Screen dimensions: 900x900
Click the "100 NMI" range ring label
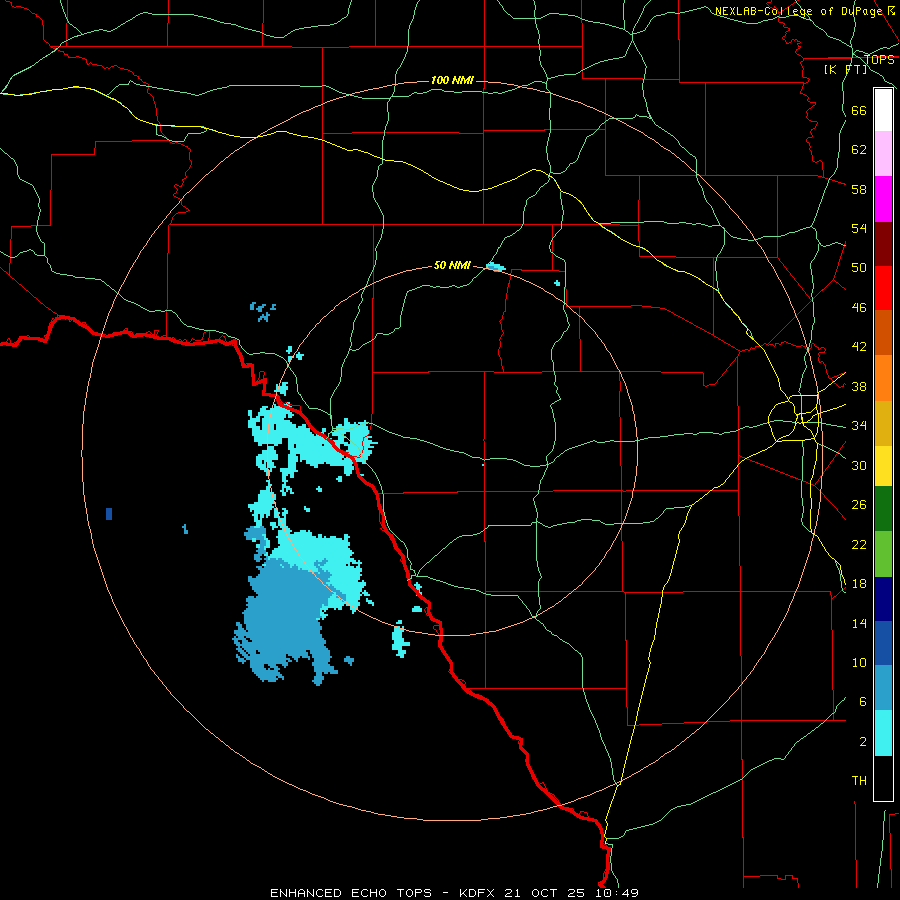click(452, 80)
